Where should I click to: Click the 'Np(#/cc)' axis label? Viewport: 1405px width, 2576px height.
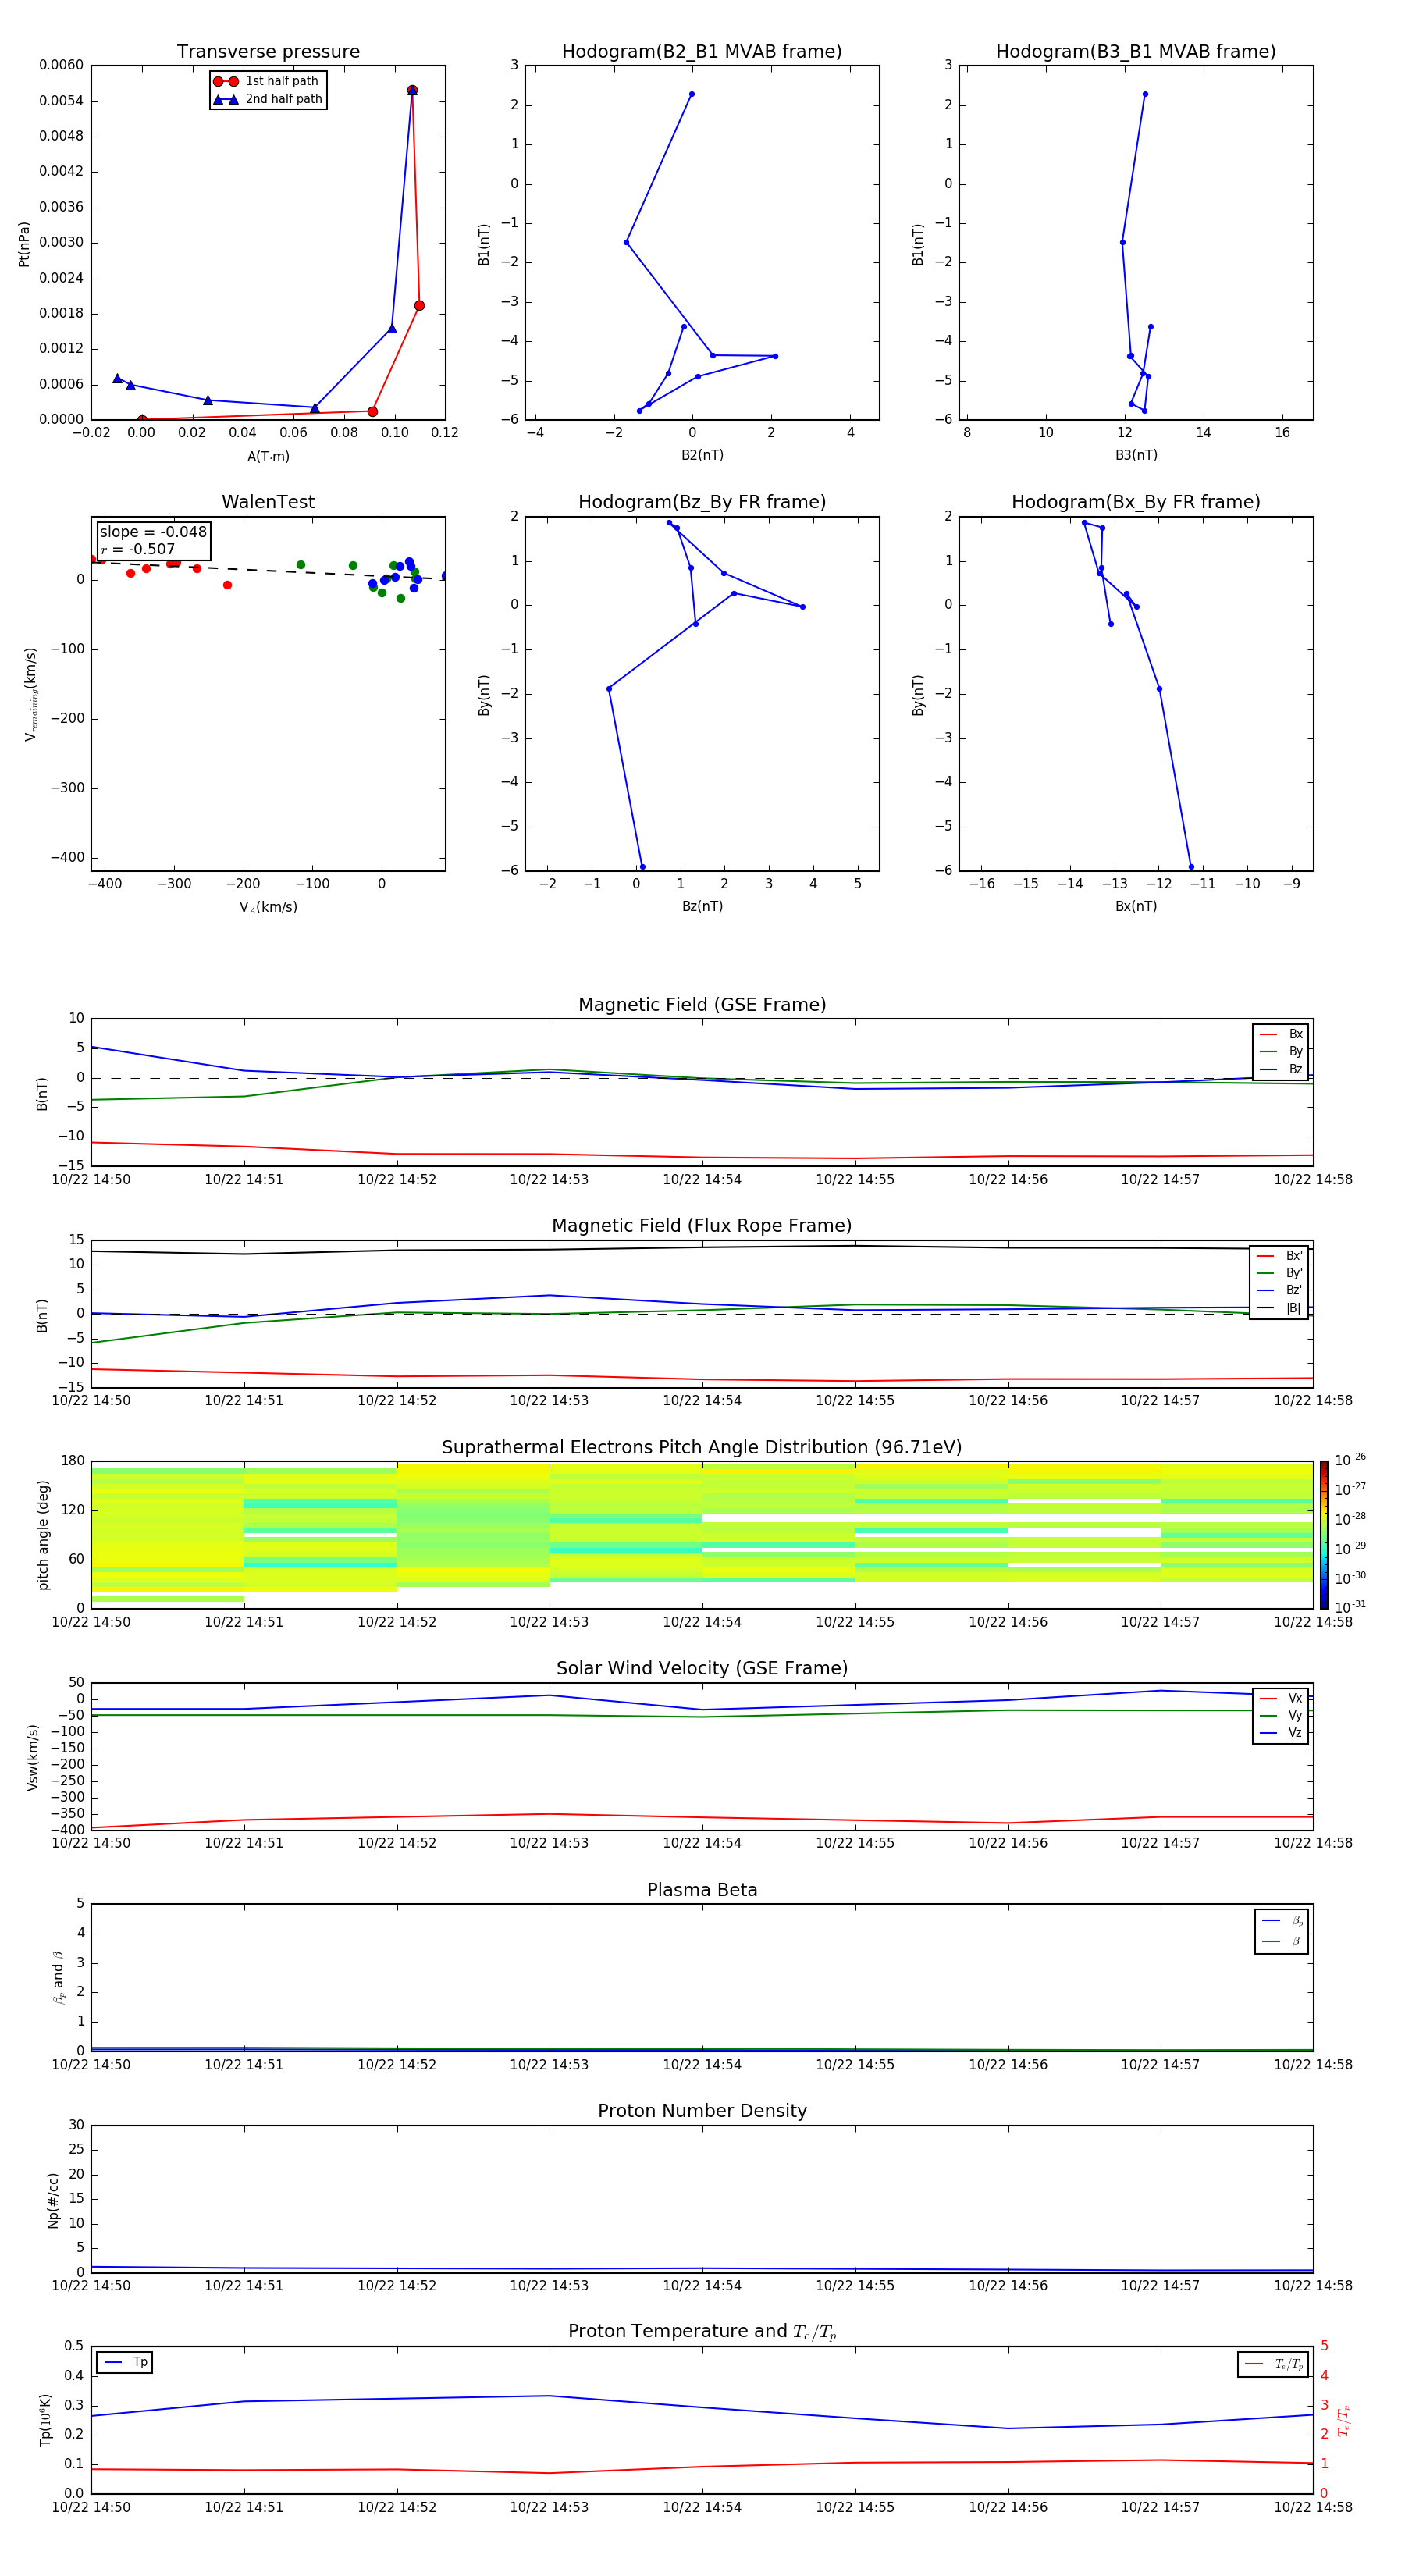(x=52, y=2199)
